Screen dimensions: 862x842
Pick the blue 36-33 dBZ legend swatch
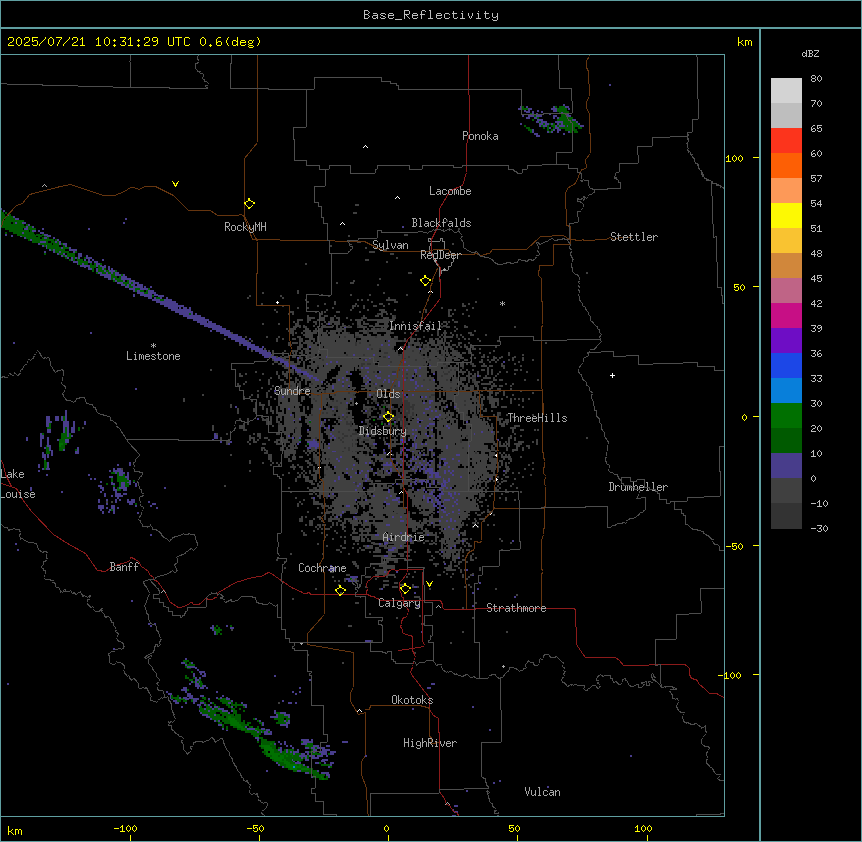(x=786, y=365)
